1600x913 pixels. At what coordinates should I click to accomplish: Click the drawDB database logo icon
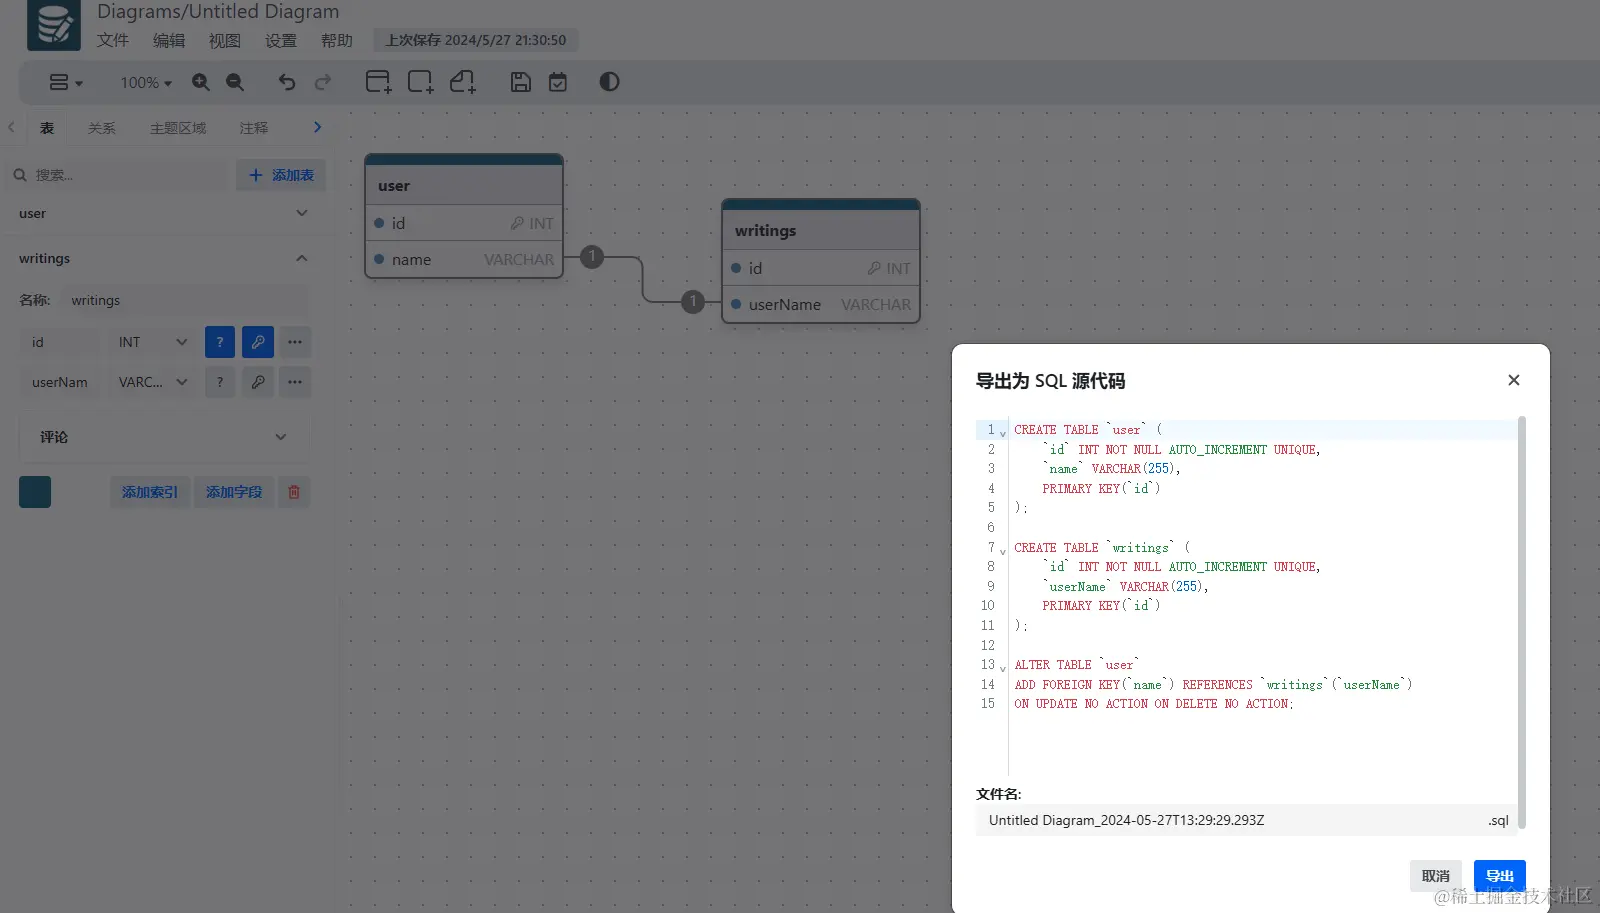click(54, 25)
